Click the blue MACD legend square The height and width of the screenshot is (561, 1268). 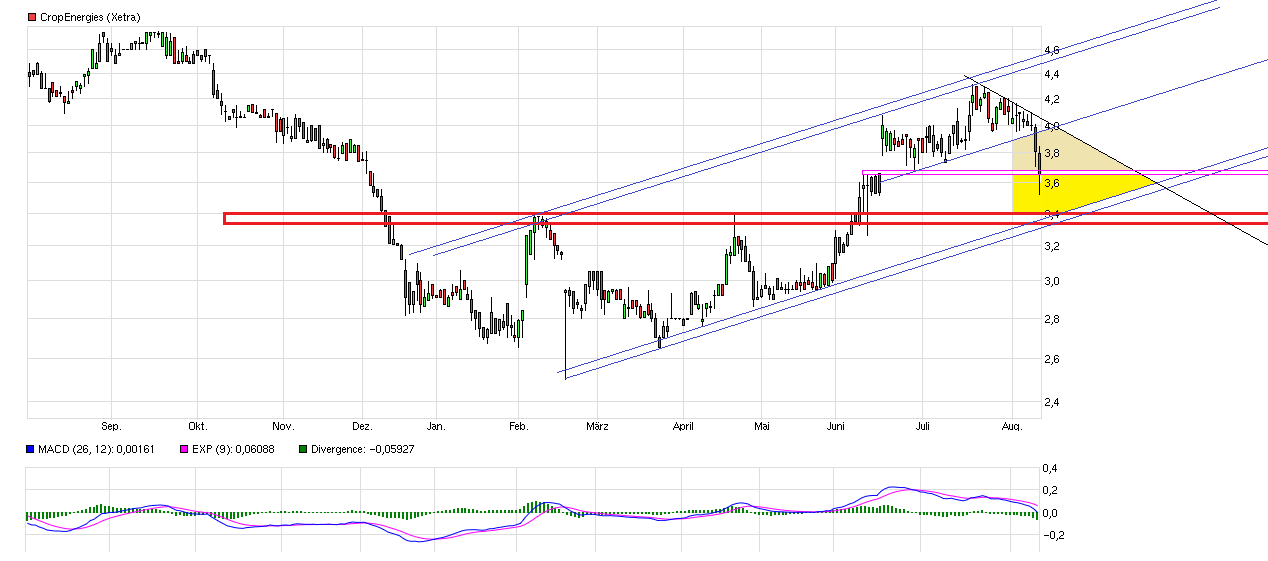point(31,449)
